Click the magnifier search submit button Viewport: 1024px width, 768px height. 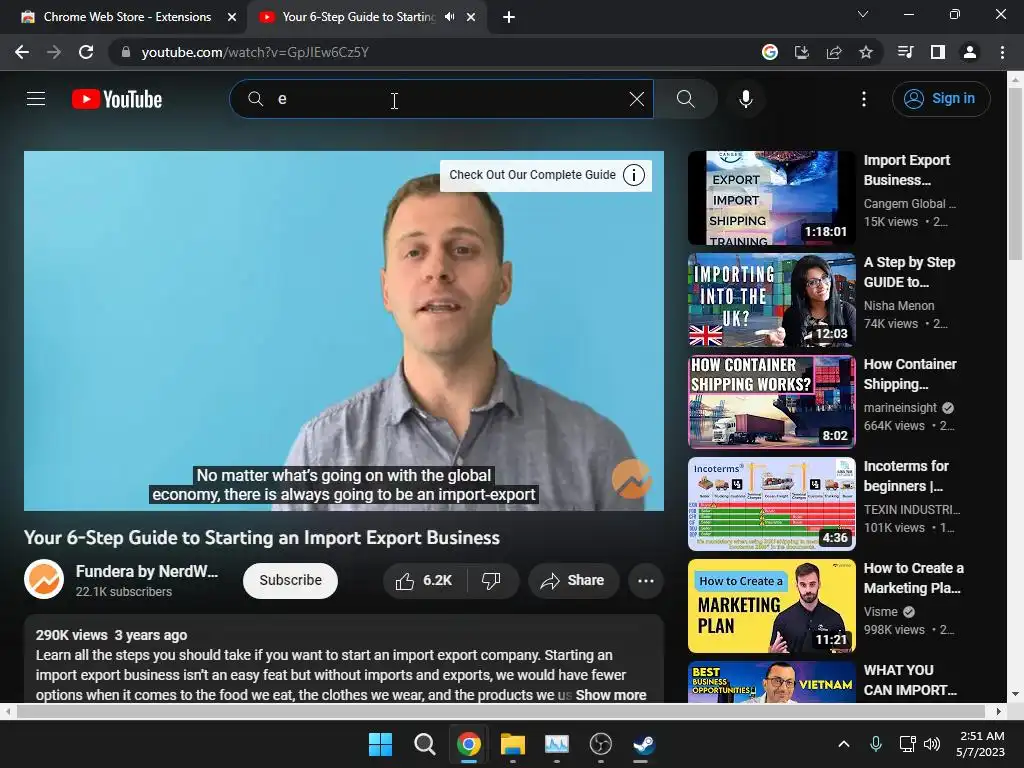coord(686,99)
